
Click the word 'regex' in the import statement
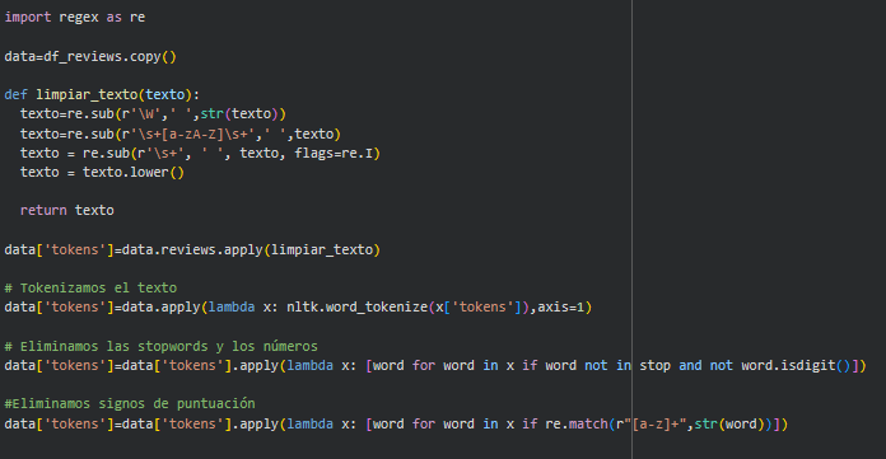(x=79, y=18)
